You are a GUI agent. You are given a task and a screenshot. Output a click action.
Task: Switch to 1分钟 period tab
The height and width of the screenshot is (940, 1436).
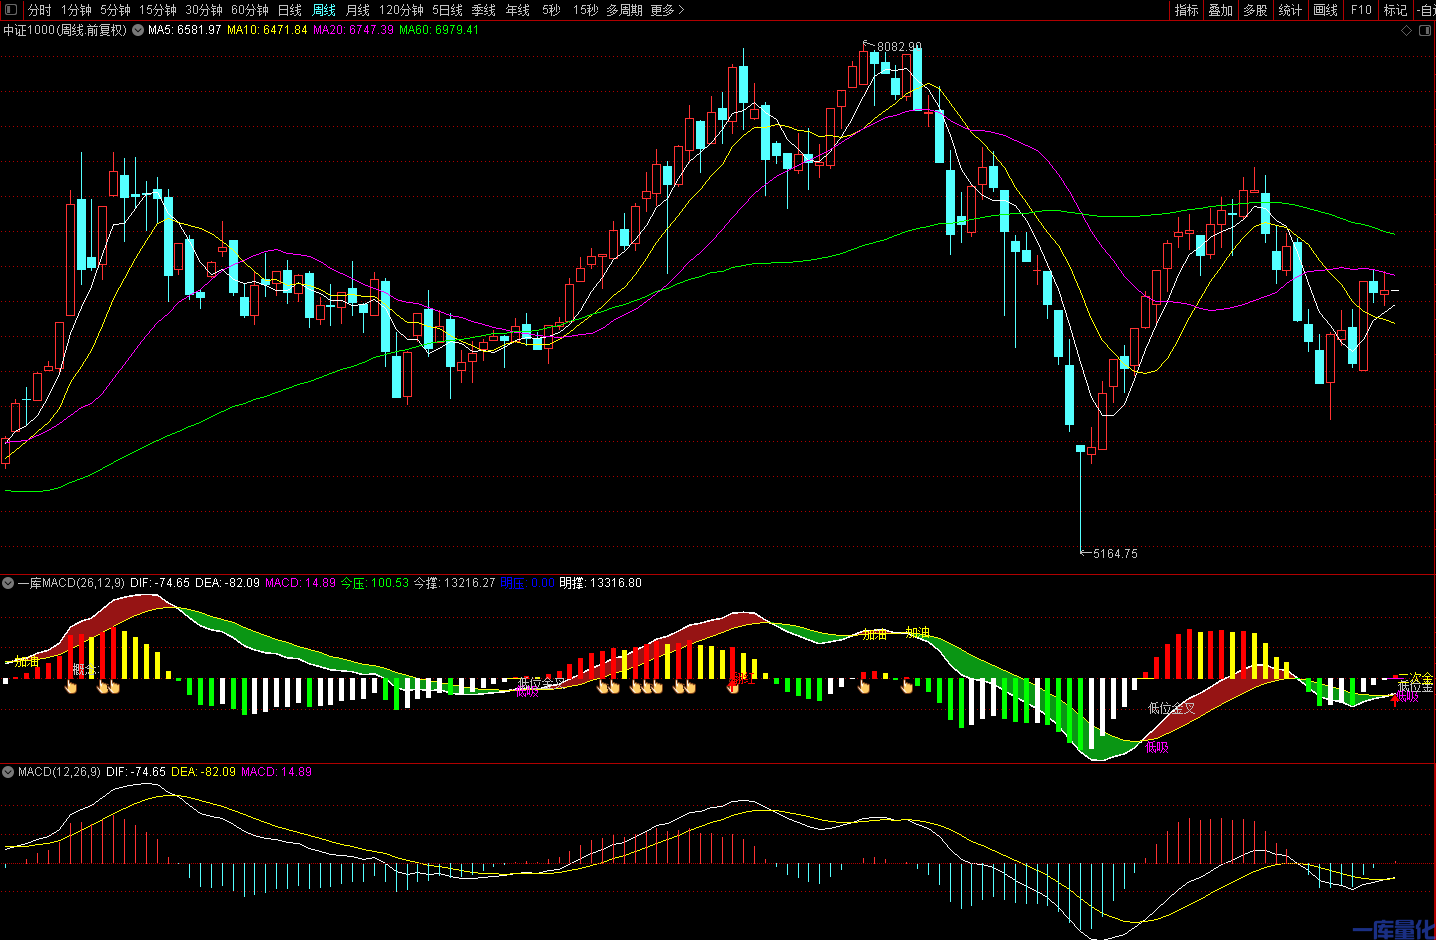[76, 10]
